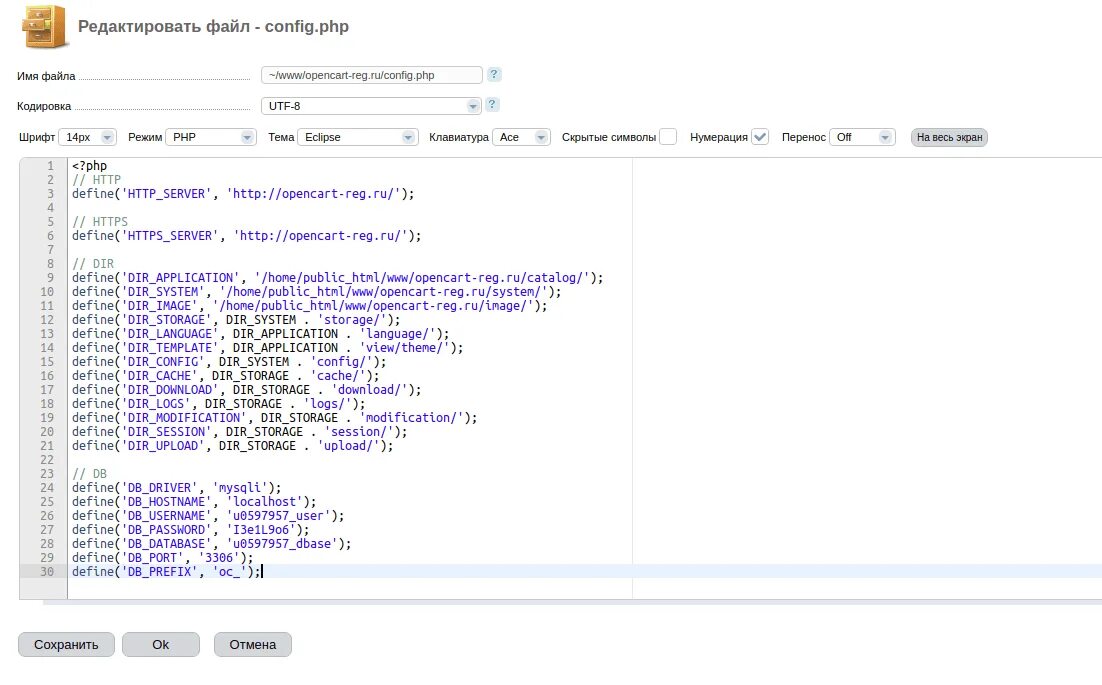The image size is (1102, 685).
Task: Click the DIR_MODIFICATION define line
Action: tap(275, 418)
